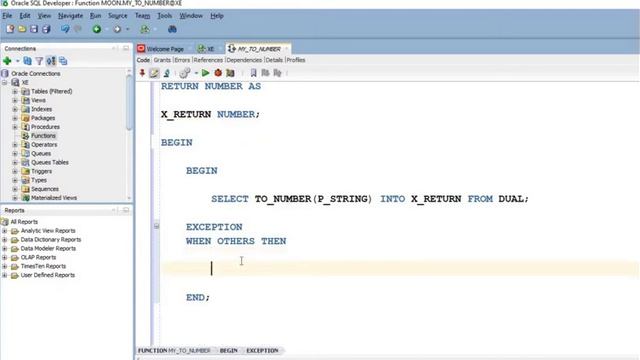Click the EXCEPTION breadcrumb at editor bottom
640x360 pixels.
262,351
